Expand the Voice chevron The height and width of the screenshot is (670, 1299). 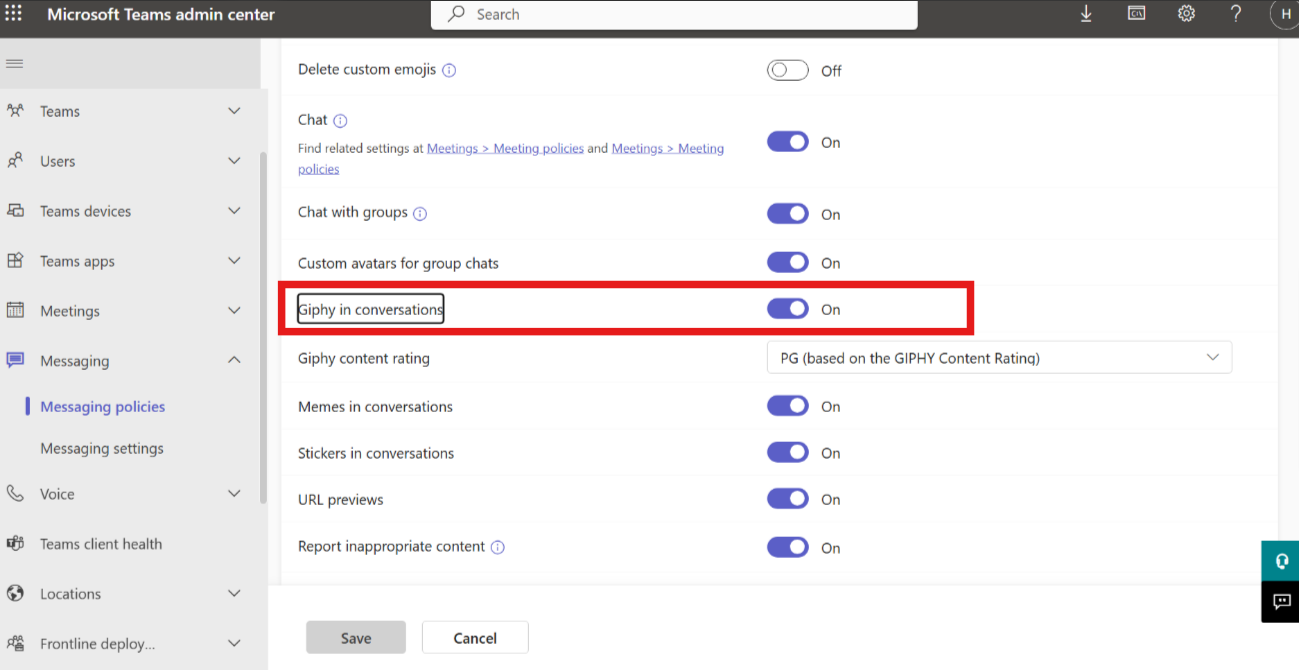(x=234, y=494)
